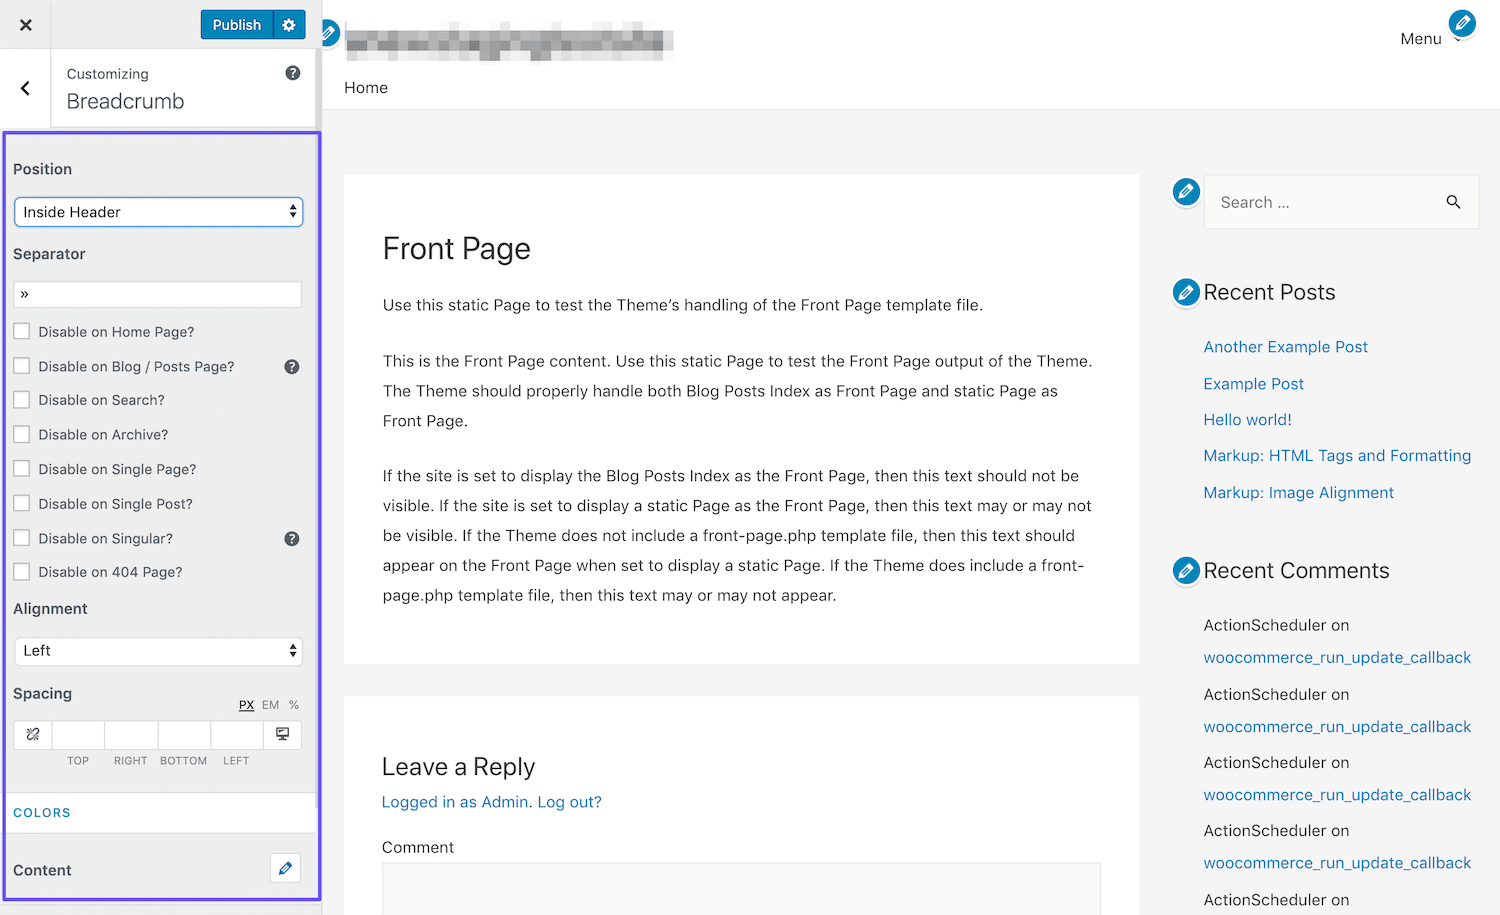The image size is (1500, 915).
Task: Click the pencil edit icon beside Recent Posts
Action: tap(1186, 292)
